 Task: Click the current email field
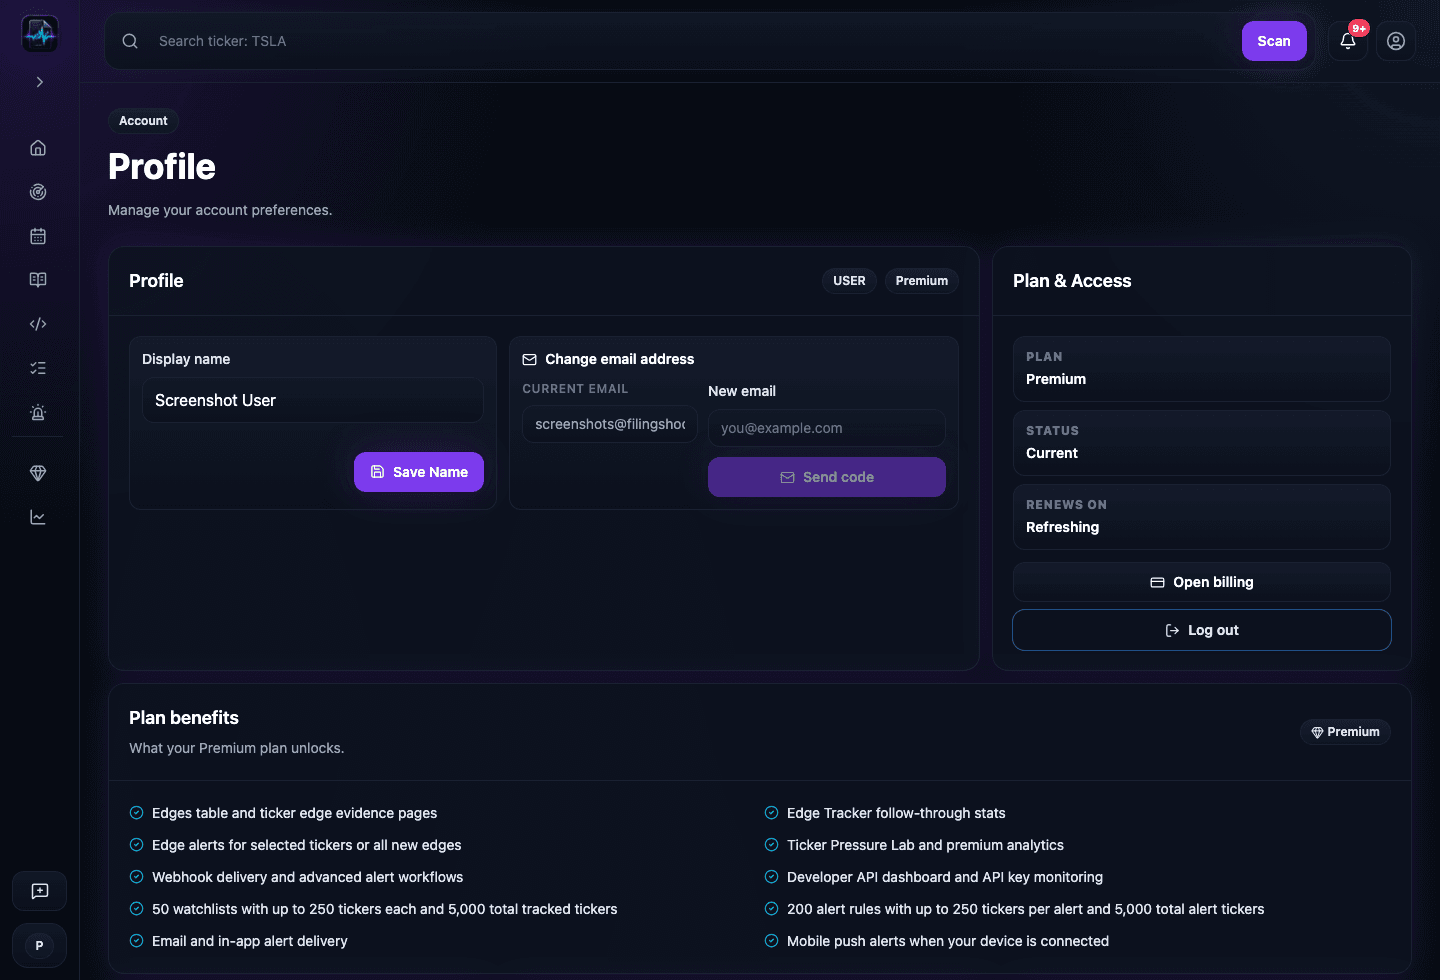(610, 424)
